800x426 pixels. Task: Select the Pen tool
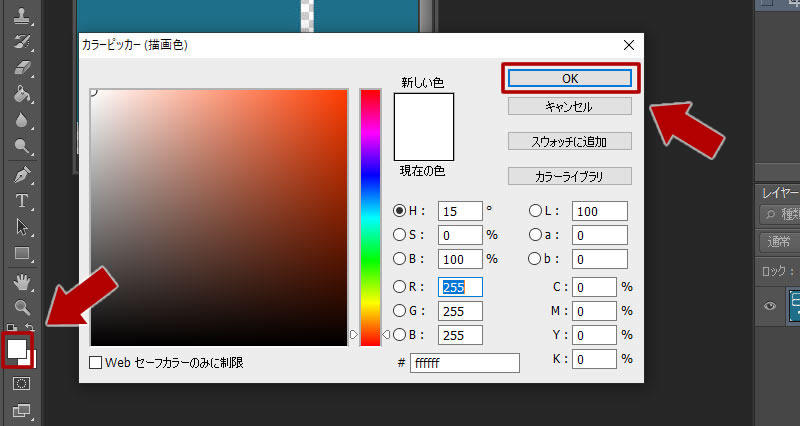coord(21,175)
